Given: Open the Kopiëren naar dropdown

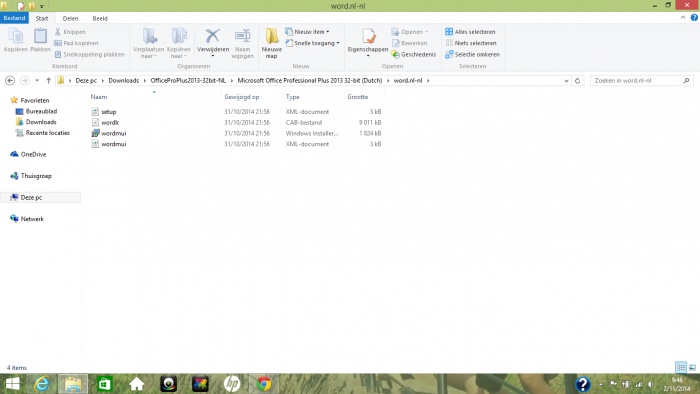Looking at the screenshot, I should 179,43.
